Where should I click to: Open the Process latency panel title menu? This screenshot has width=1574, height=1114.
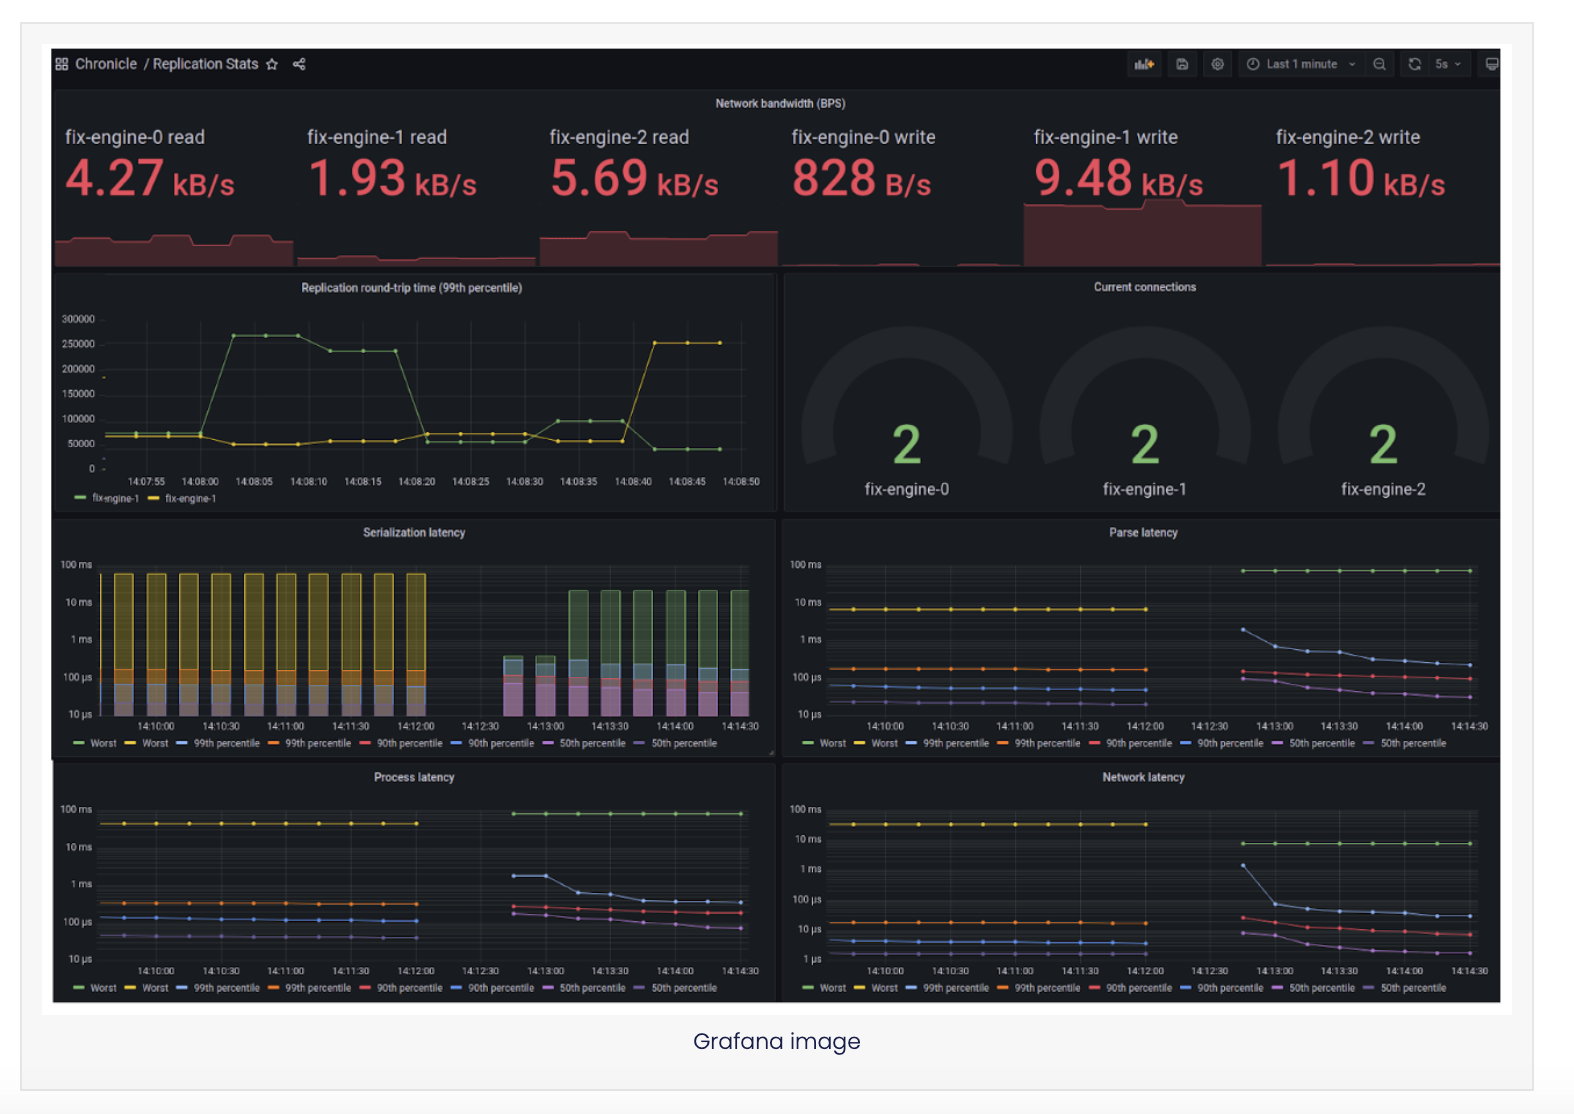(414, 777)
